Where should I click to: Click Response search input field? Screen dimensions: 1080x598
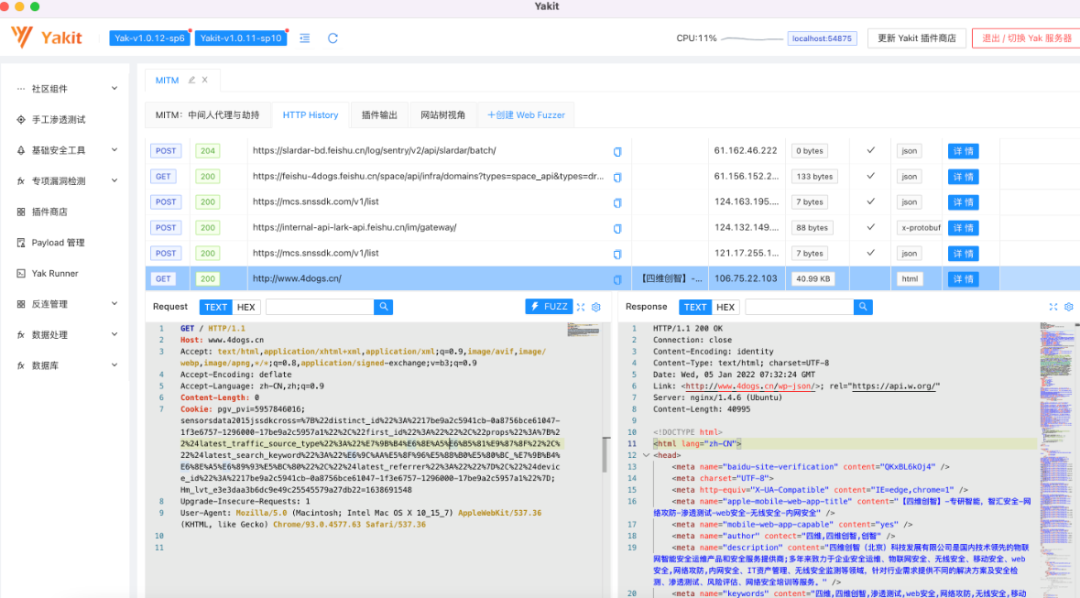(x=800, y=307)
